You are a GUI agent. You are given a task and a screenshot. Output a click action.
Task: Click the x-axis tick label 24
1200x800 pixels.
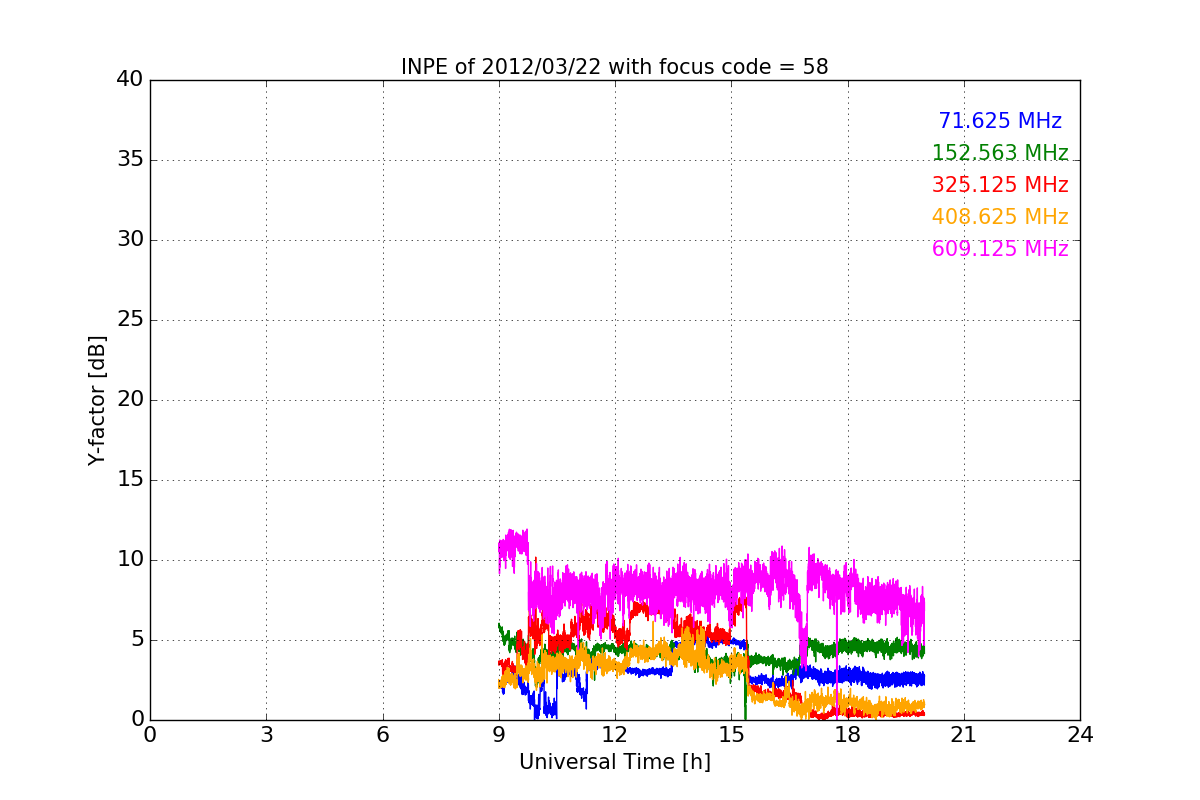1080,735
